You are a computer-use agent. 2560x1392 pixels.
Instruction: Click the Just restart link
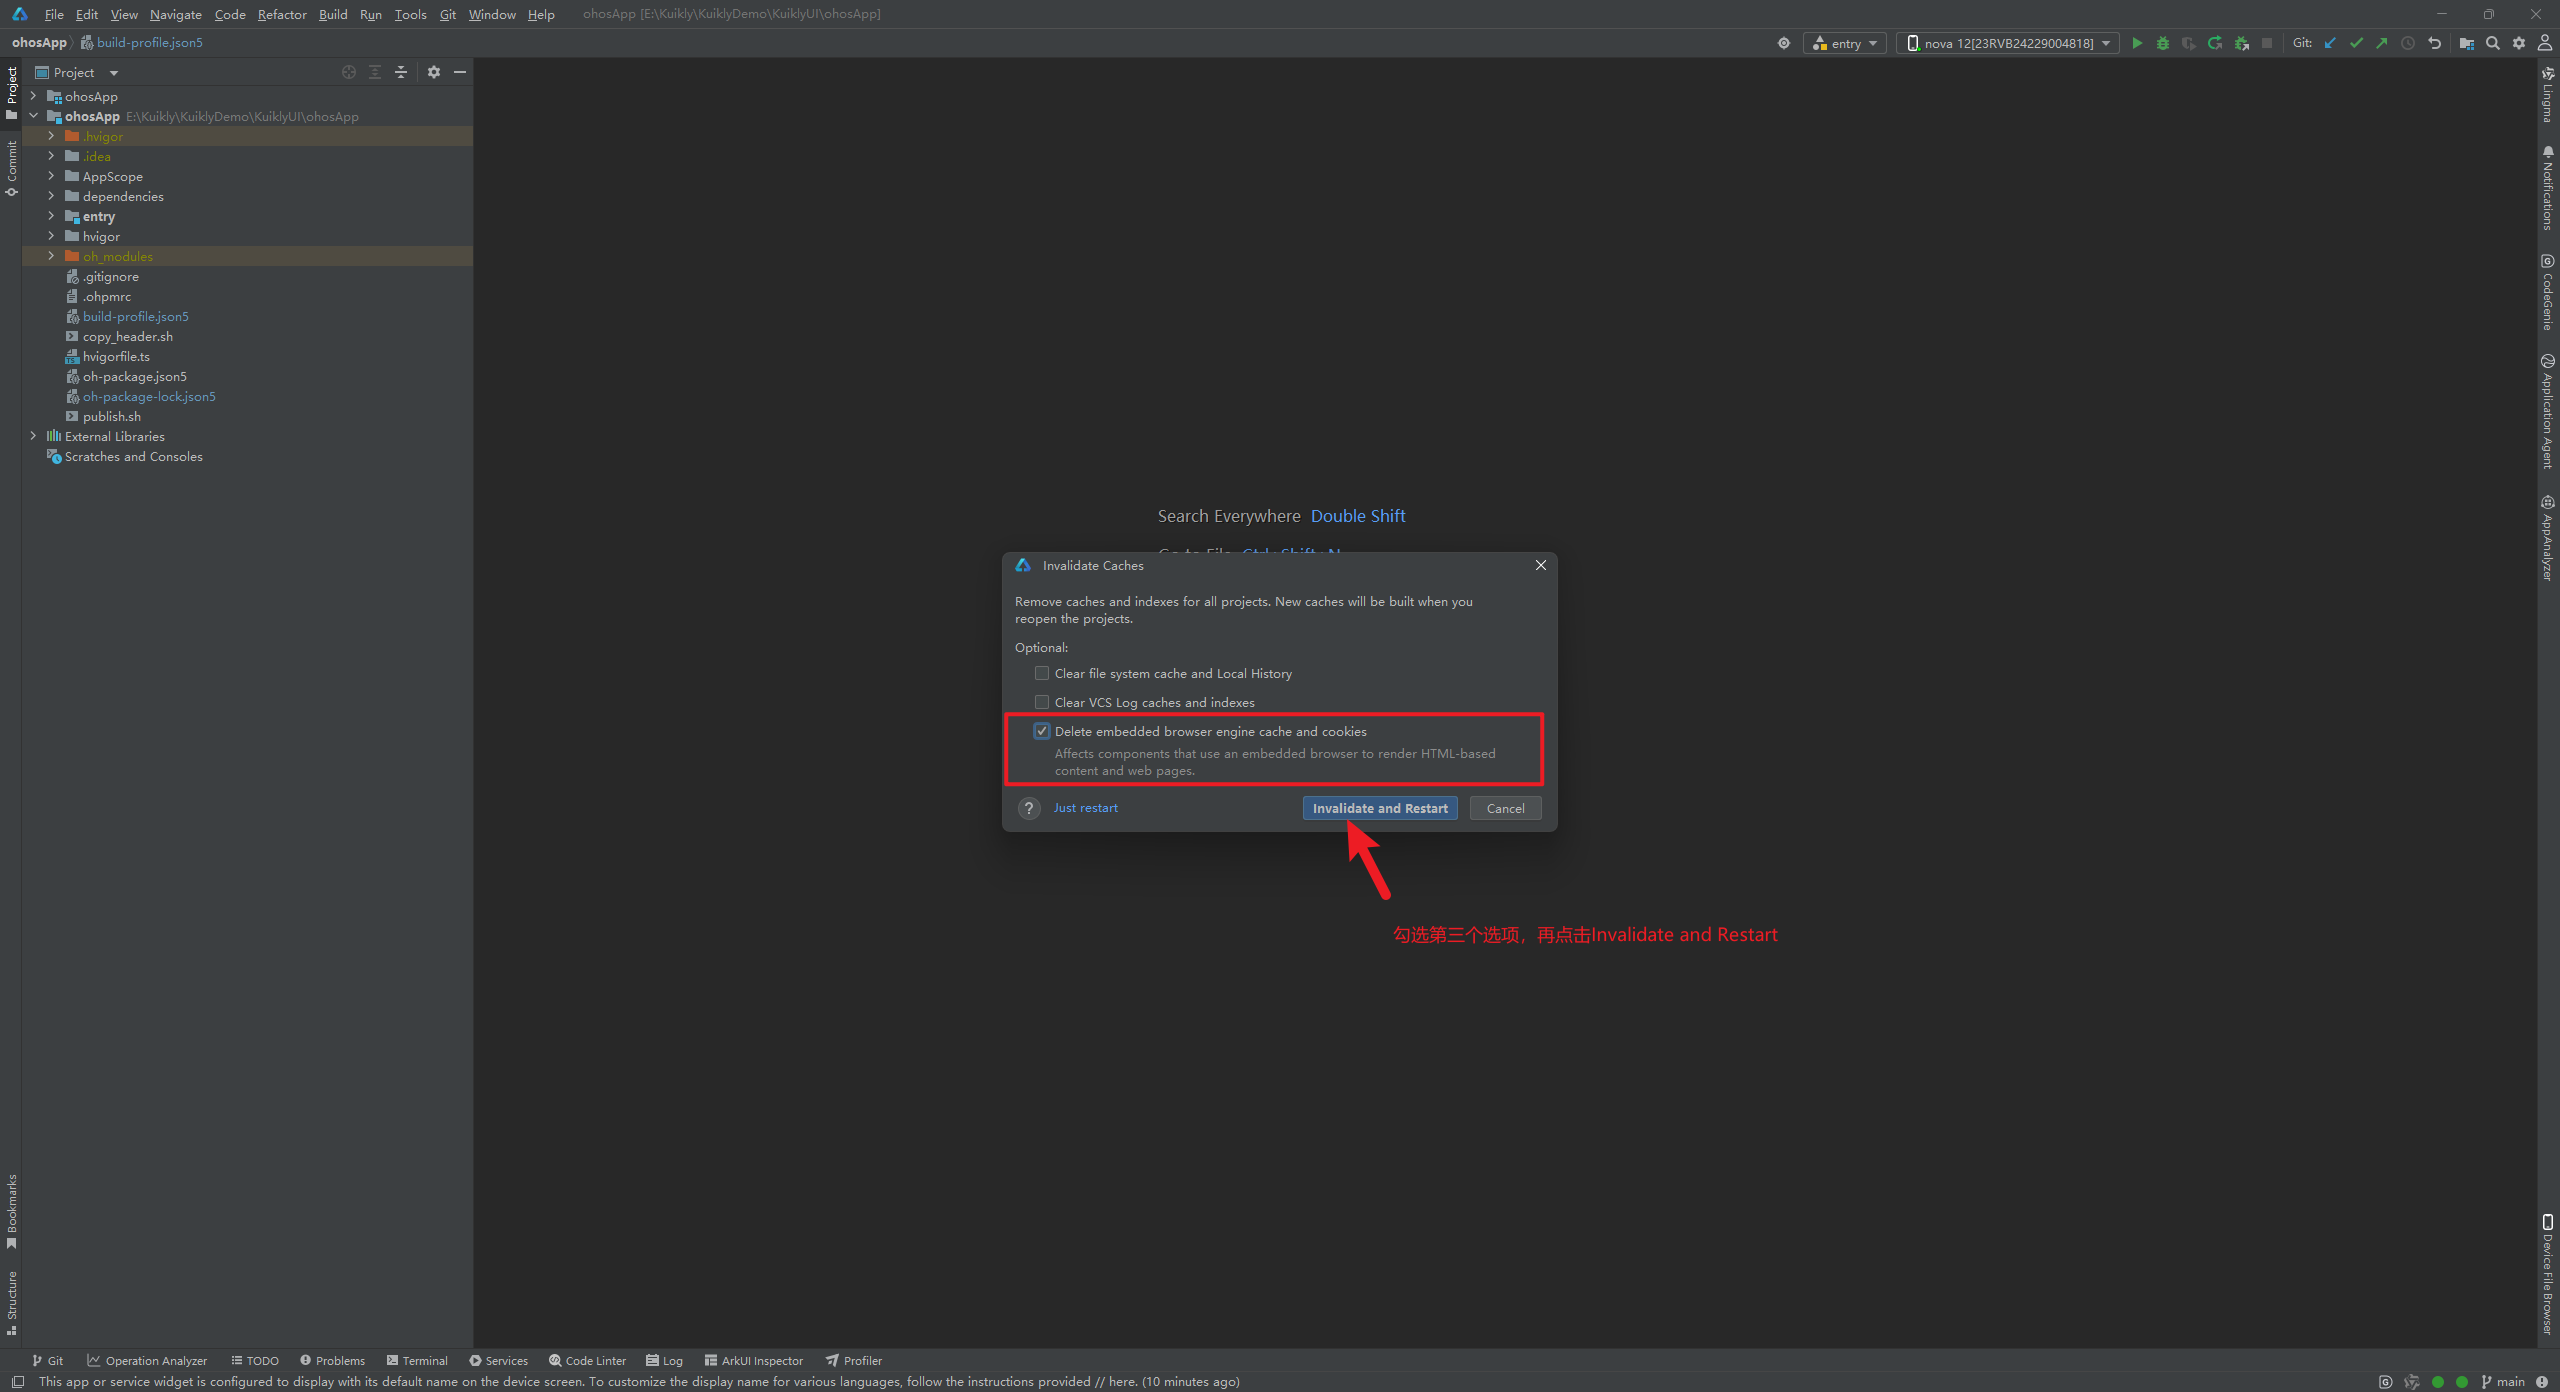1085,808
